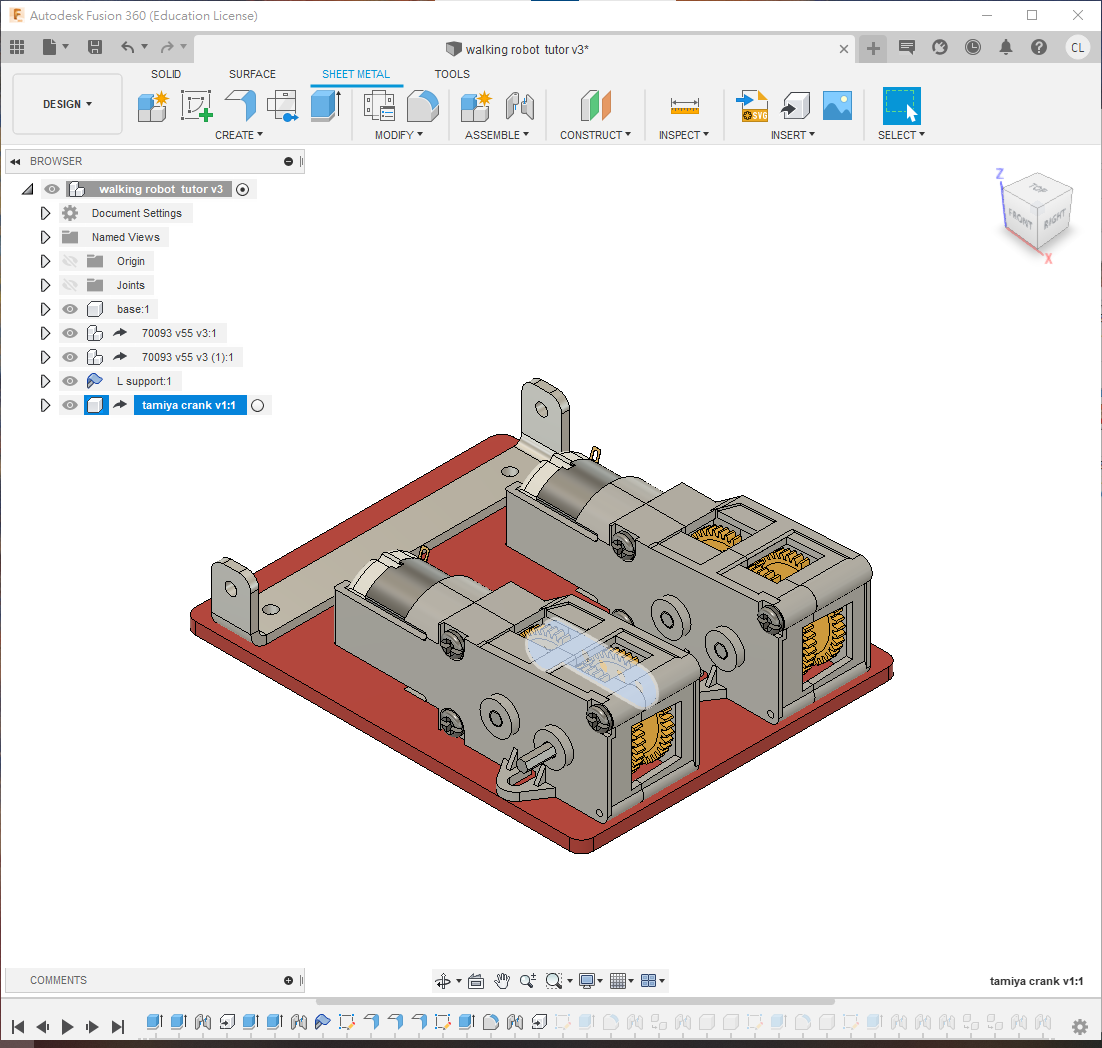Click the Measure tool in Inspect
Image resolution: width=1102 pixels, height=1048 pixels.
coord(684,105)
